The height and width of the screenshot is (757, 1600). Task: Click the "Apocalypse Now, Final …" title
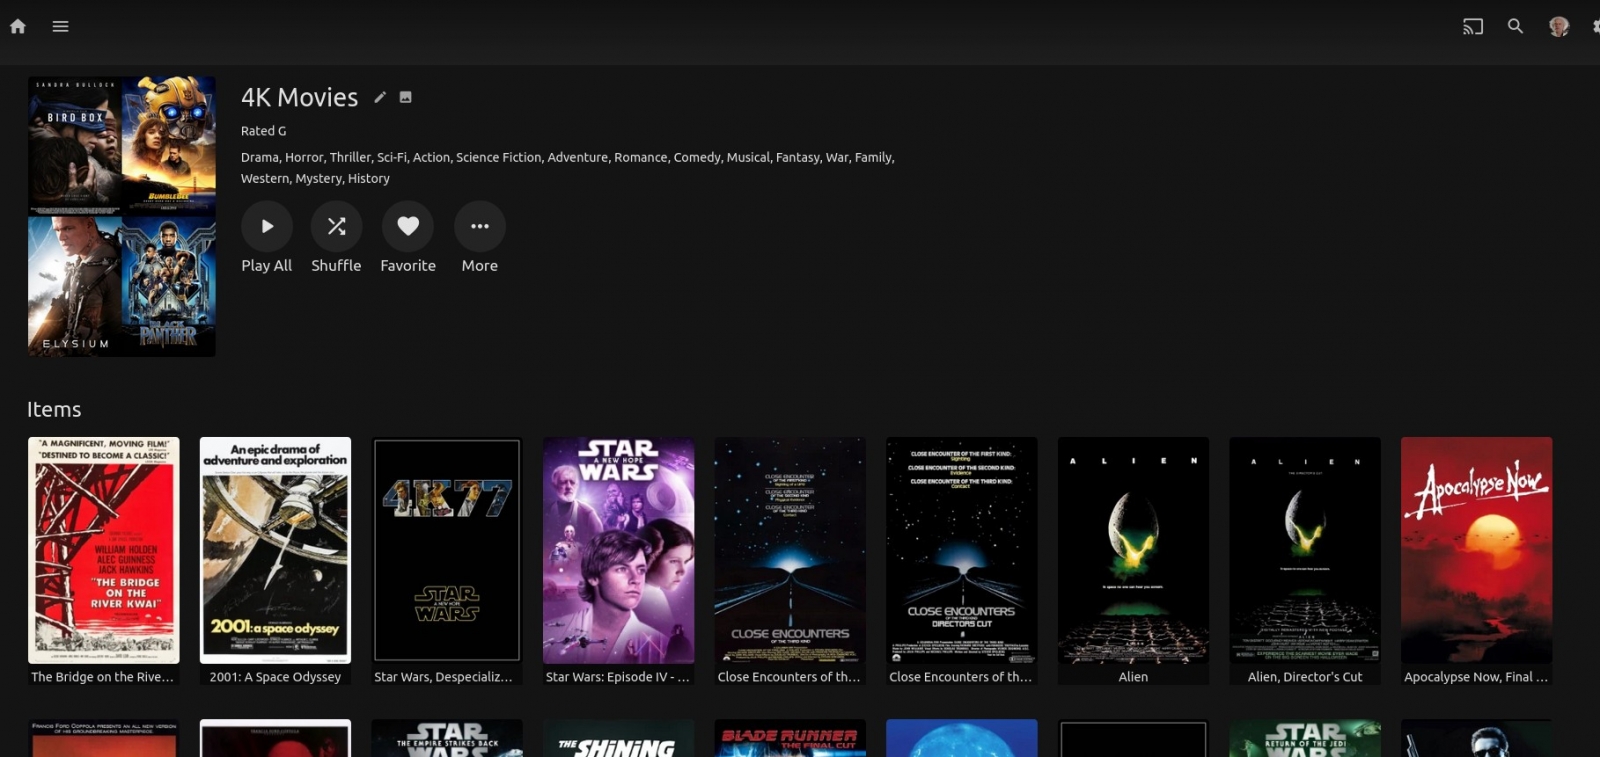(x=1476, y=677)
